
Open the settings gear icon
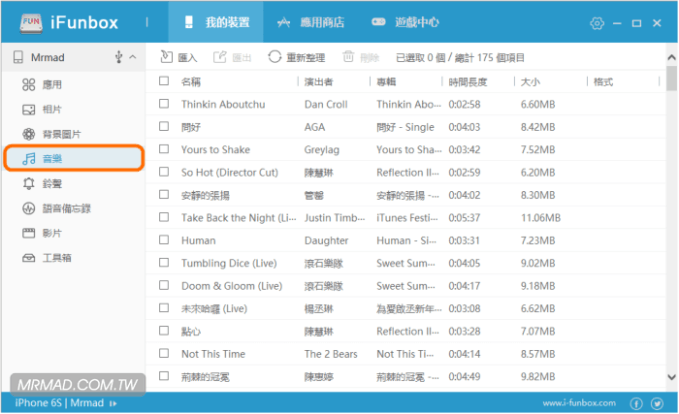pyautogui.click(x=597, y=23)
